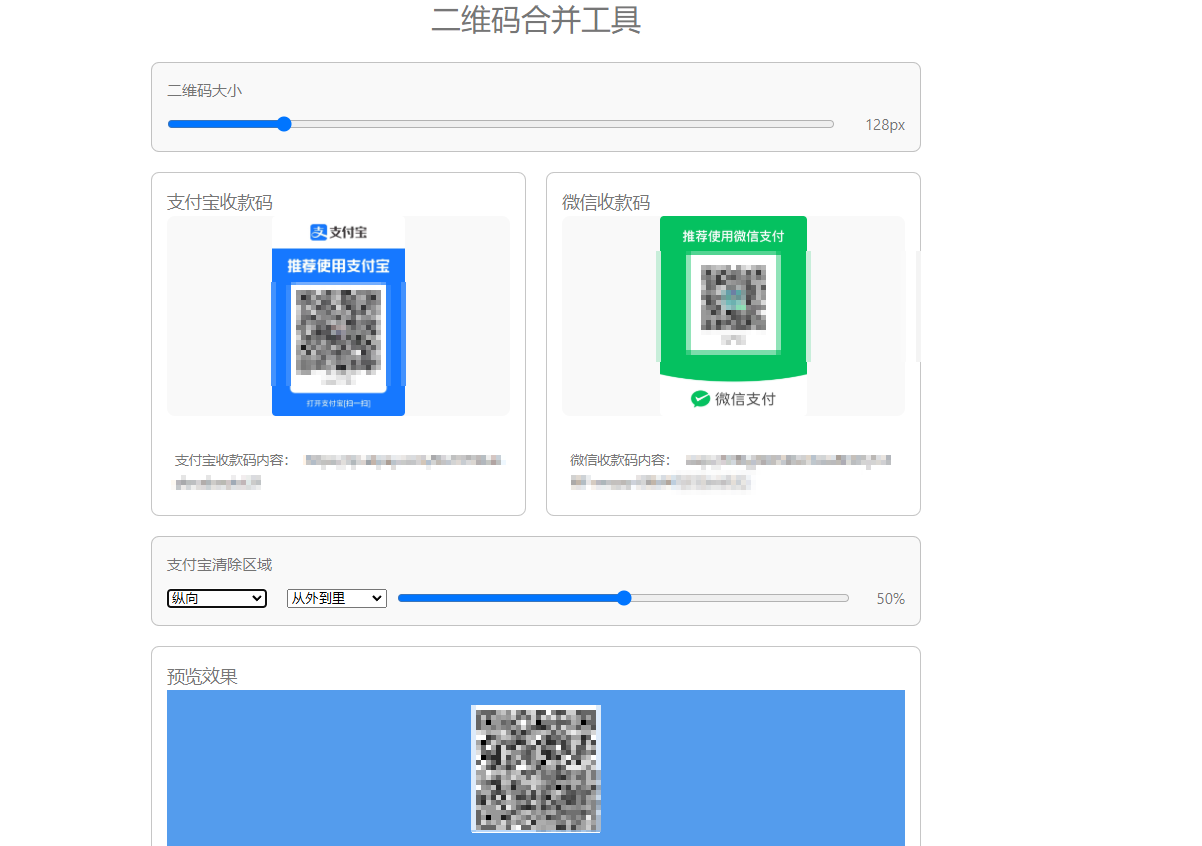Click the 50% clear area value
Viewport: 1202px width, 846px height.
click(890, 599)
